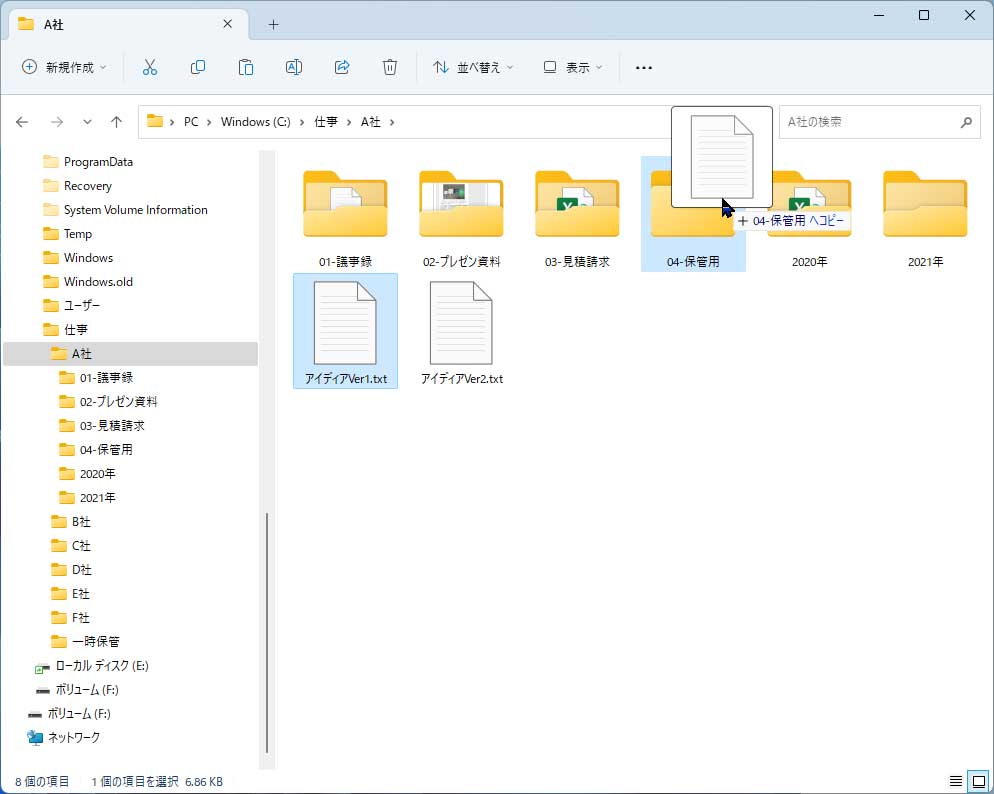994x794 pixels.
Task: Select 02-プレゼン資料 in the navigation tree
Action: tap(108, 402)
